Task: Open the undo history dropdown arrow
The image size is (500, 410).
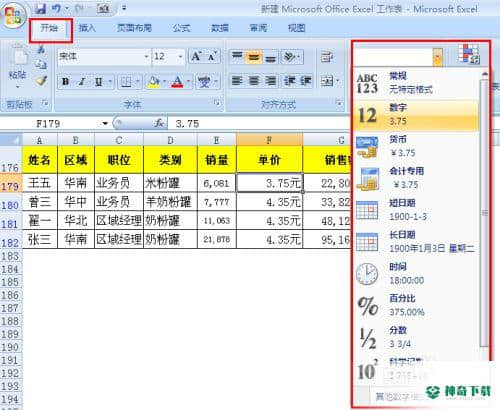Action: [67, 8]
